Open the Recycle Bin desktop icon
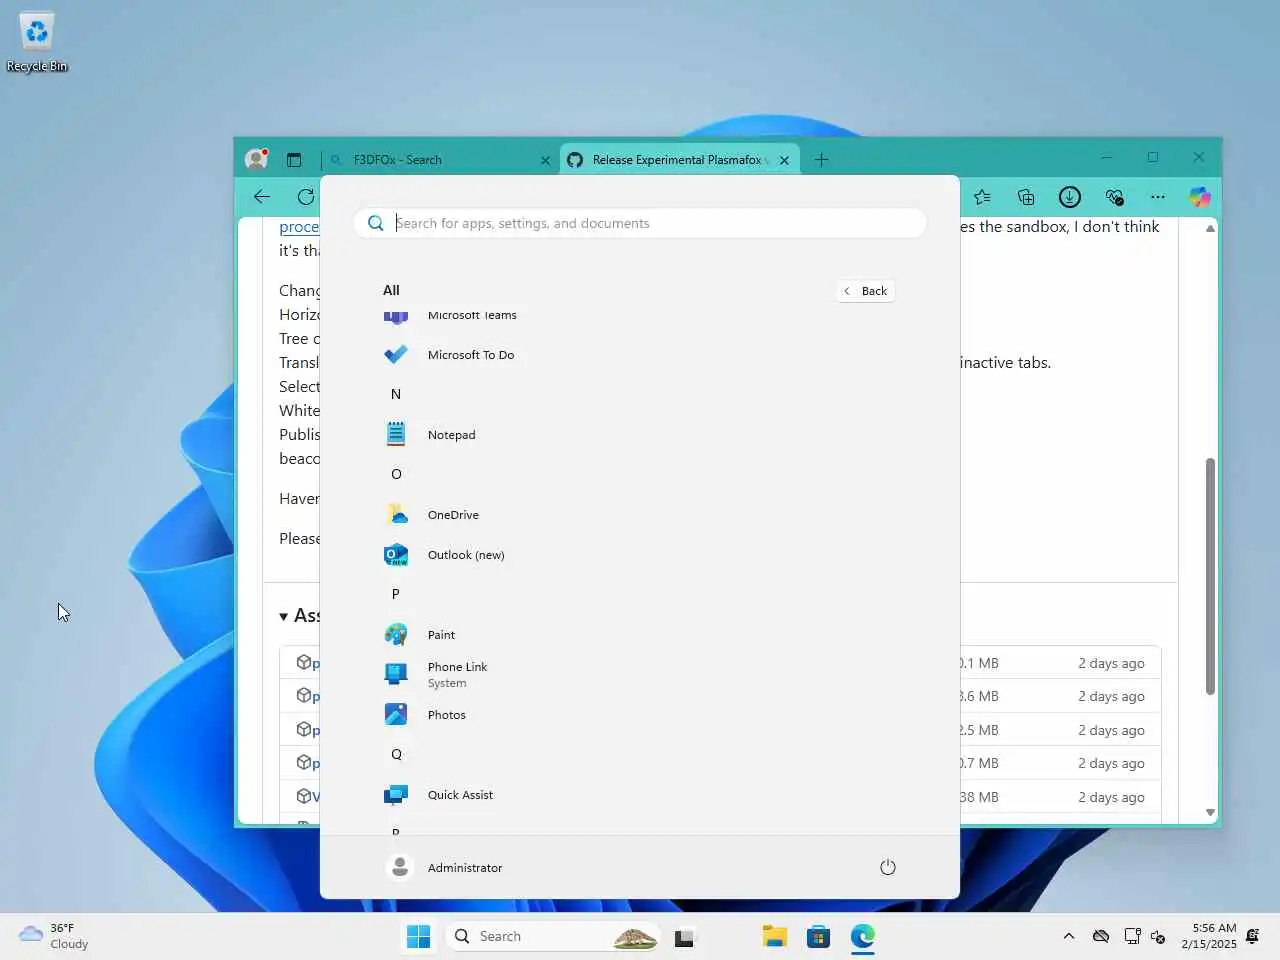The width and height of the screenshot is (1280, 960). click(x=37, y=43)
